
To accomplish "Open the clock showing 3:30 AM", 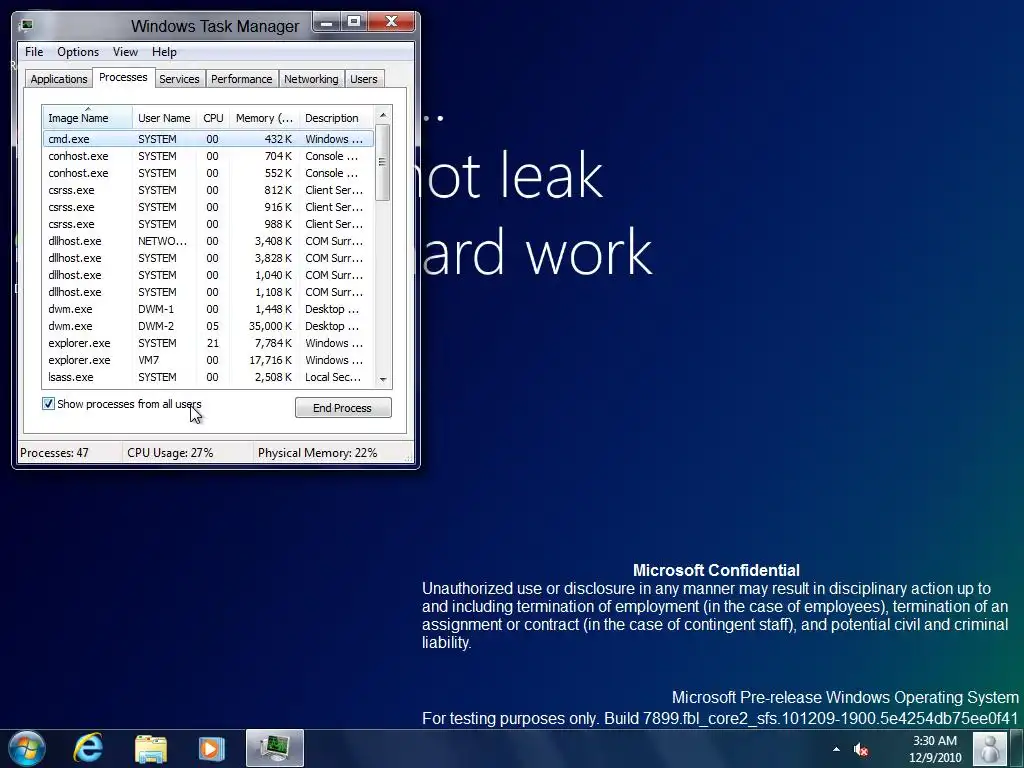I will (x=935, y=749).
